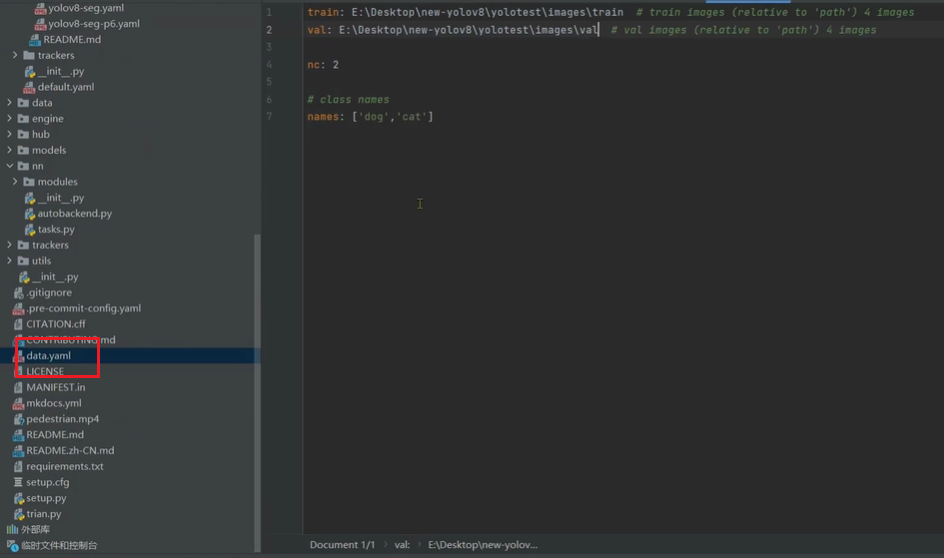This screenshot has height=558, width=944.
Task: Click the yolov8-seg.yaml file icon
Action: coord(40,8)
